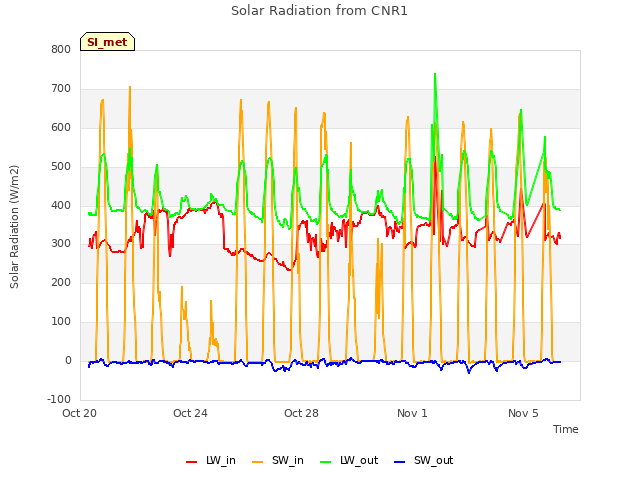Click the blue SW_out legend color marker
The height and width of the screenshot is (480, 640).
pos(400,462)
